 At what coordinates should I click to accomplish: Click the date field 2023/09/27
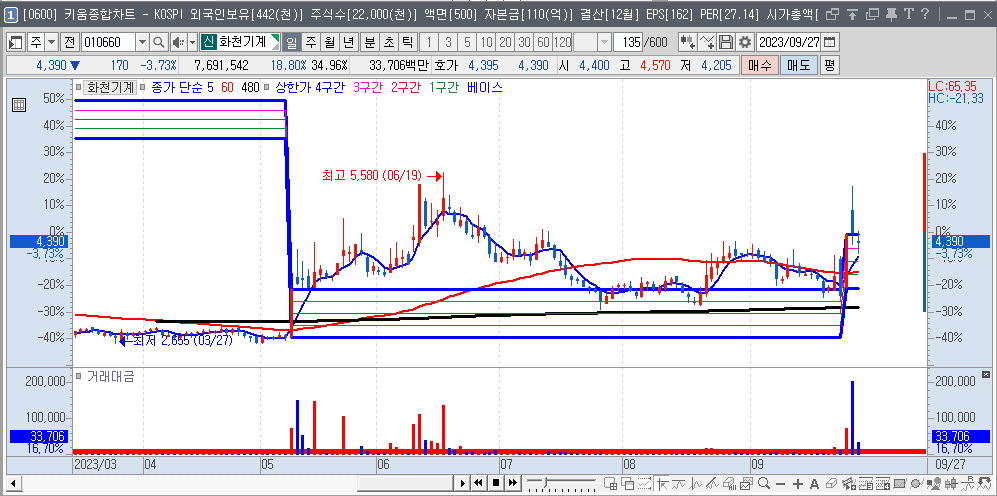(788, 43)
